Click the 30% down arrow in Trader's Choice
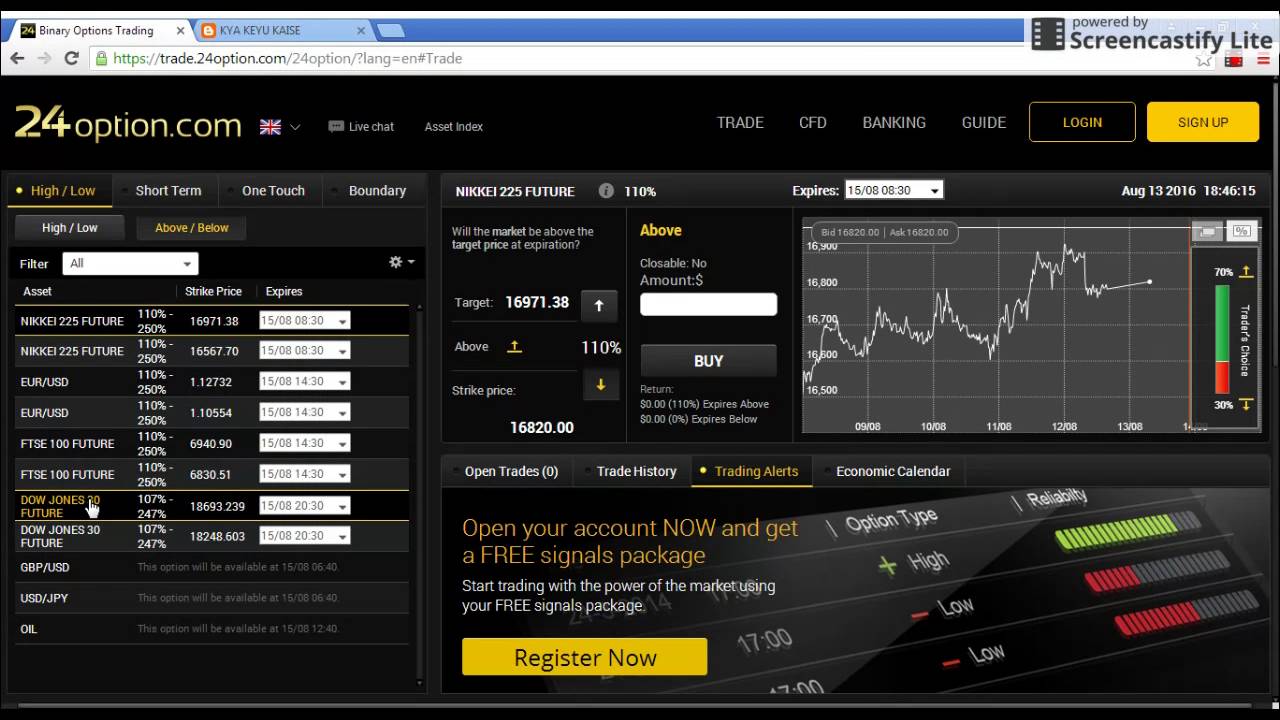1280x720 pixels. [x=1246, y=404]
